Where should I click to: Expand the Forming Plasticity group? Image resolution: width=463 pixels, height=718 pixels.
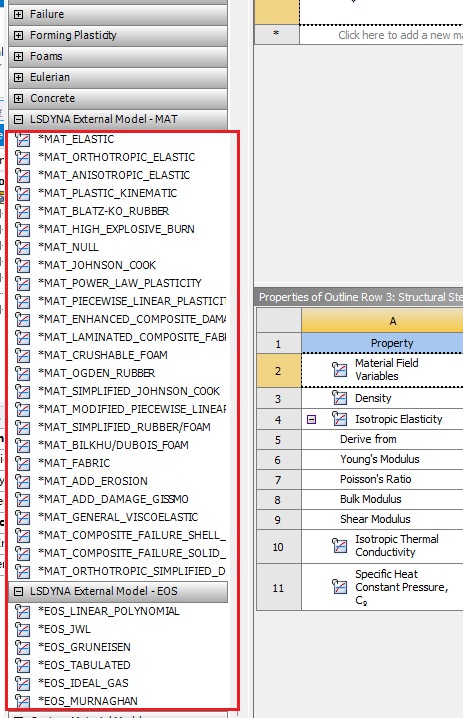18,36
